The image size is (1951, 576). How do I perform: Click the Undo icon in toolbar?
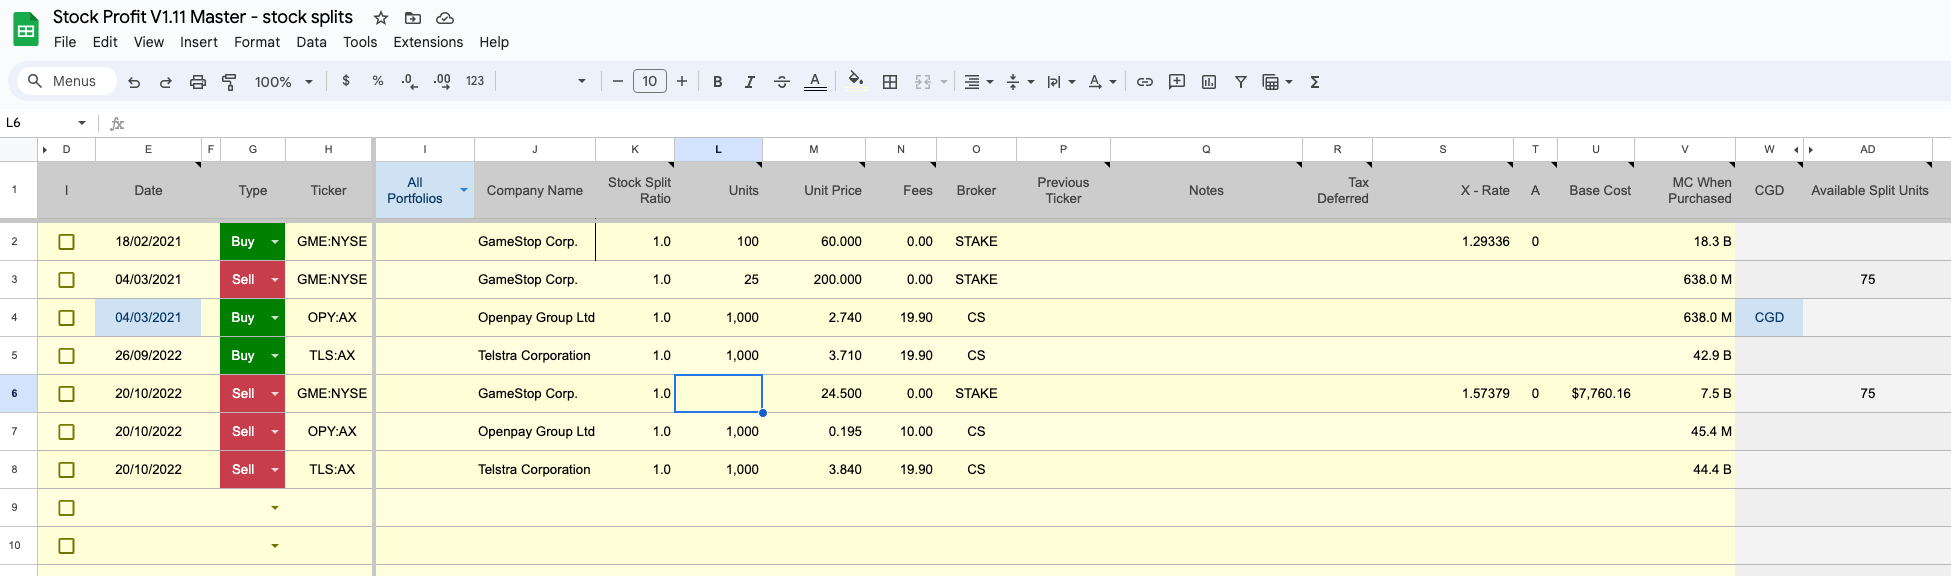[134, 82]
